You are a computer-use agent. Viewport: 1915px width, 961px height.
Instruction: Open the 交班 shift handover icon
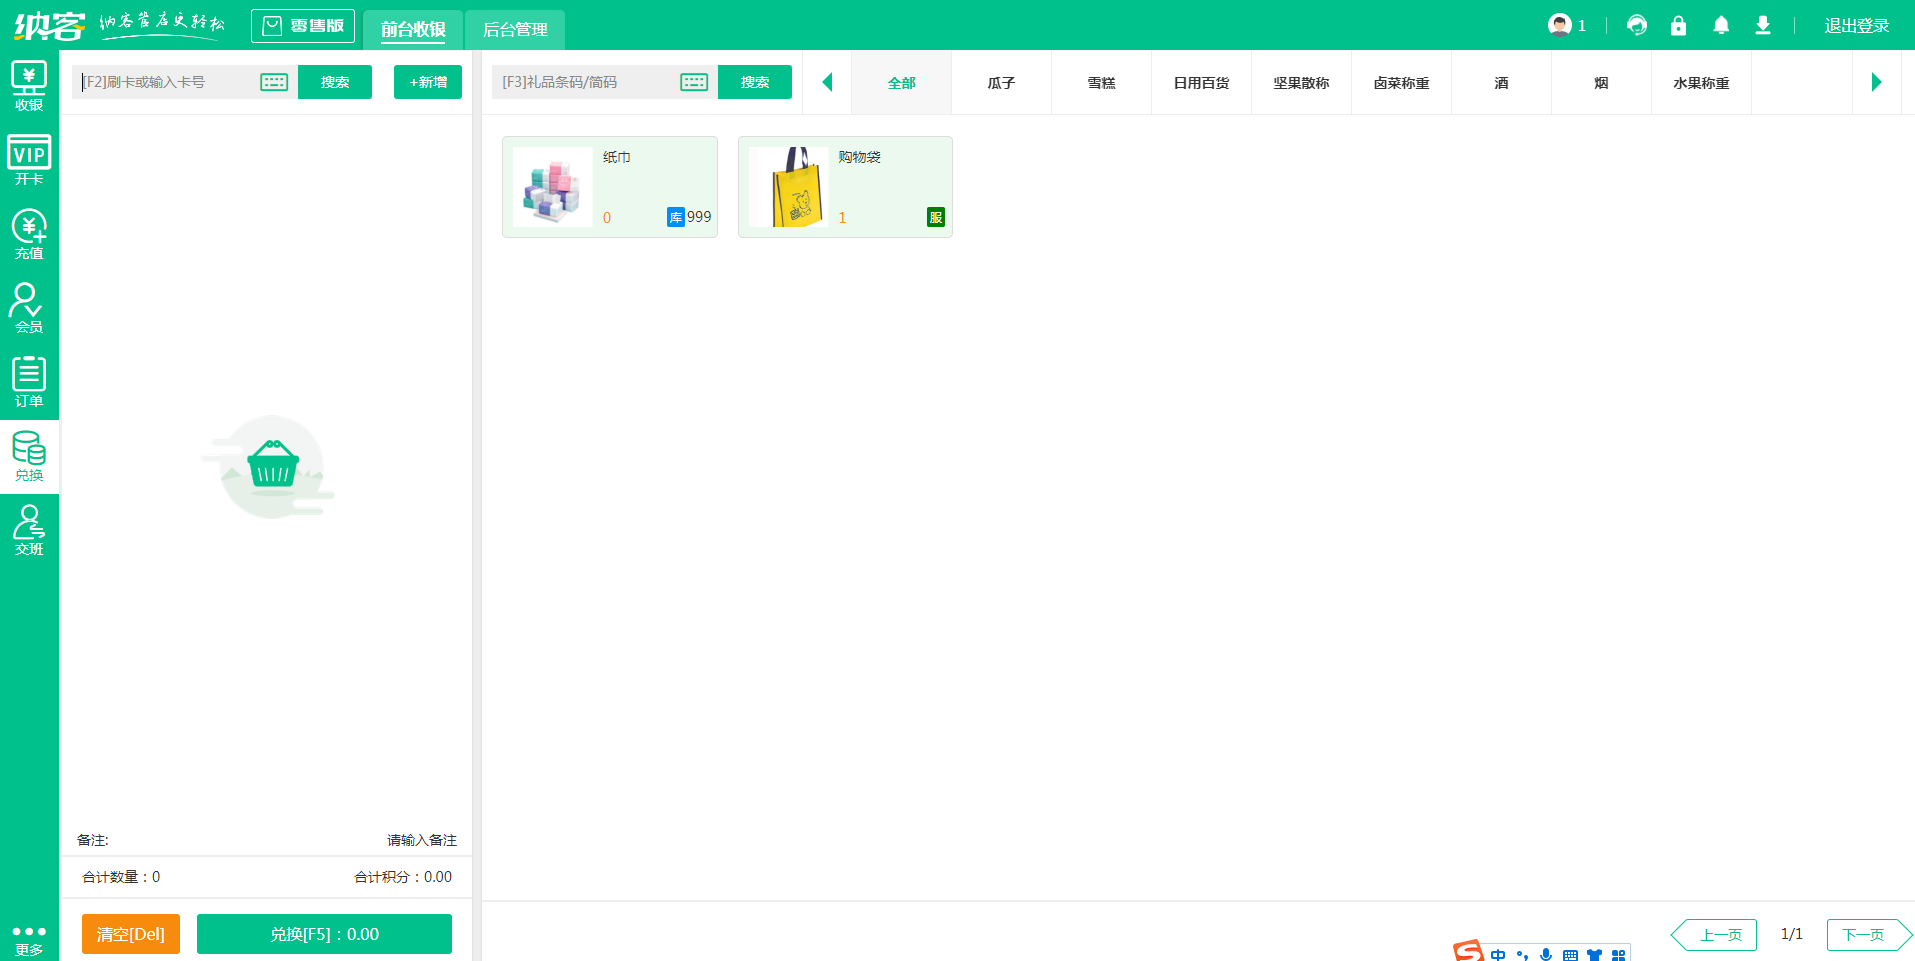click(x=29, y=530)
